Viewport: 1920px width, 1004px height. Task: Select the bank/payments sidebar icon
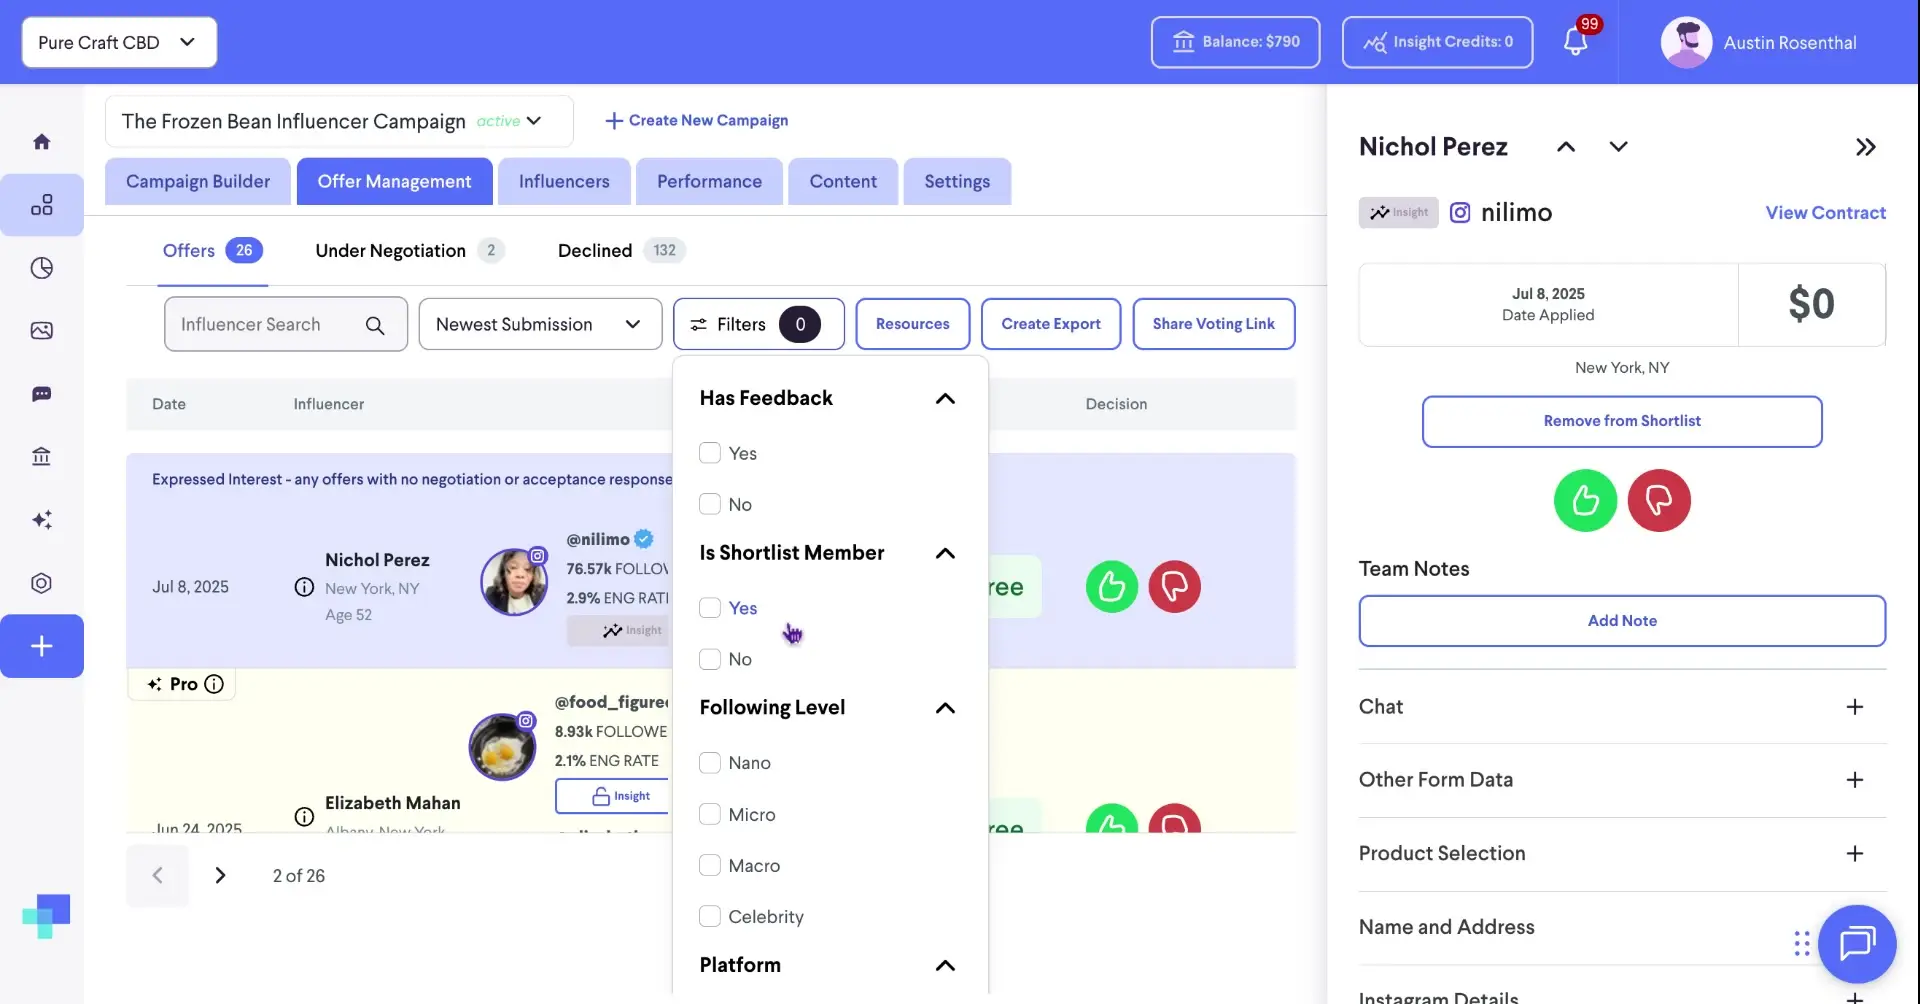click(43, 457)
